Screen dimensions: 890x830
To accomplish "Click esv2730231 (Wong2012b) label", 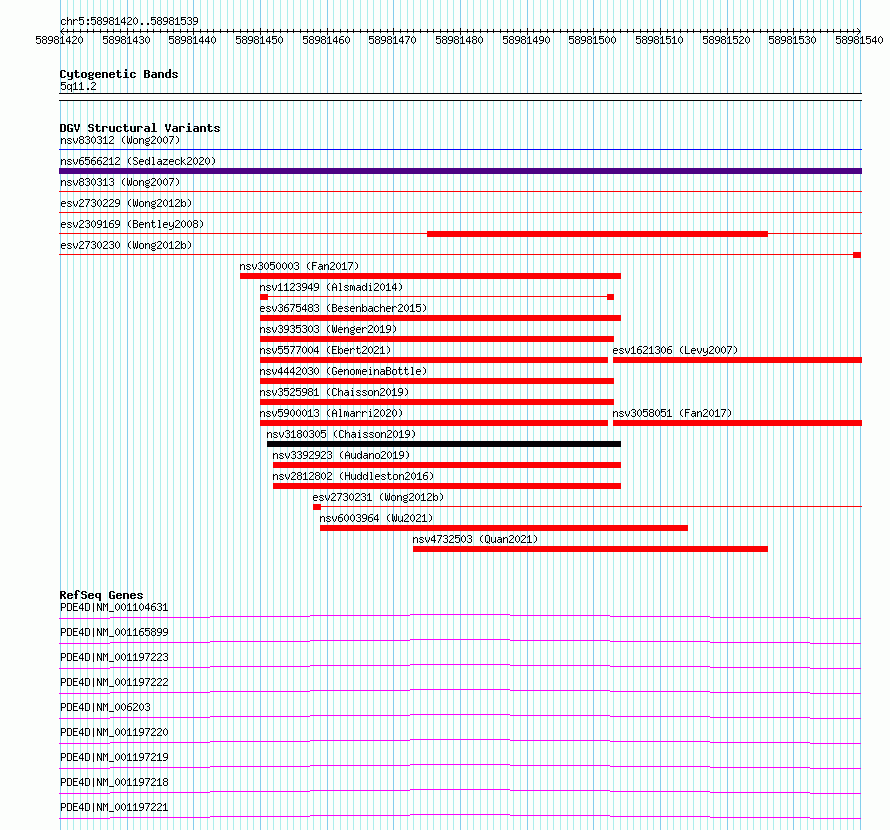I will 378,497.
